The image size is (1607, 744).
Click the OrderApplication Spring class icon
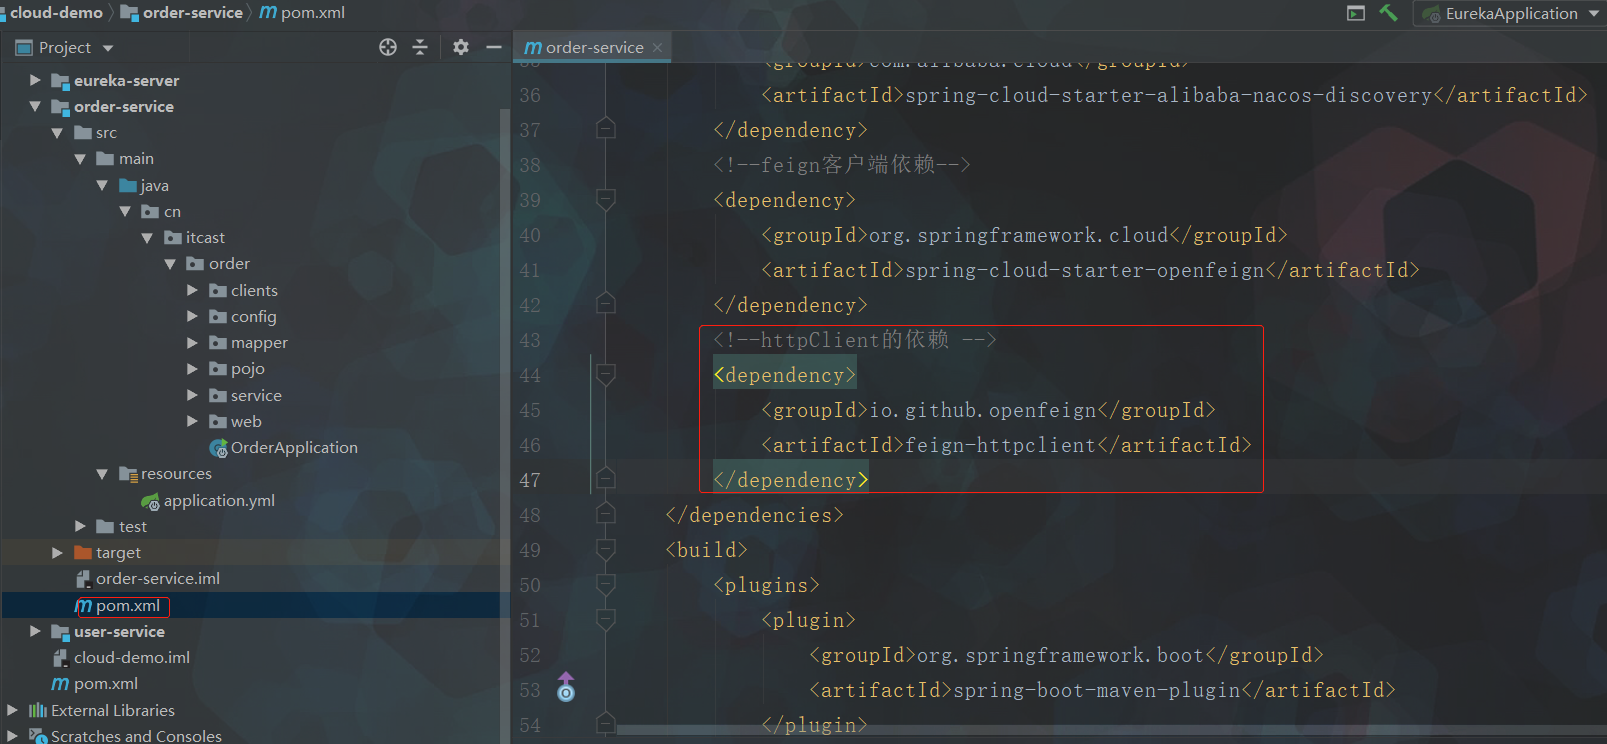218,448
